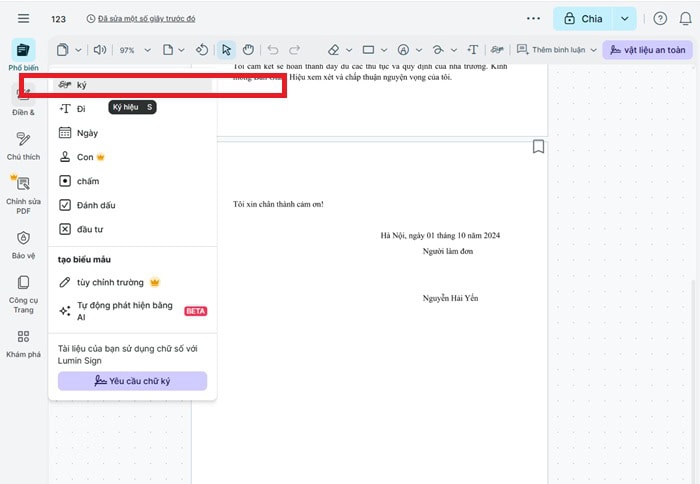700x484 pixels.
Task: Click the undo arrow in toolbar
Action: point(273,49)
